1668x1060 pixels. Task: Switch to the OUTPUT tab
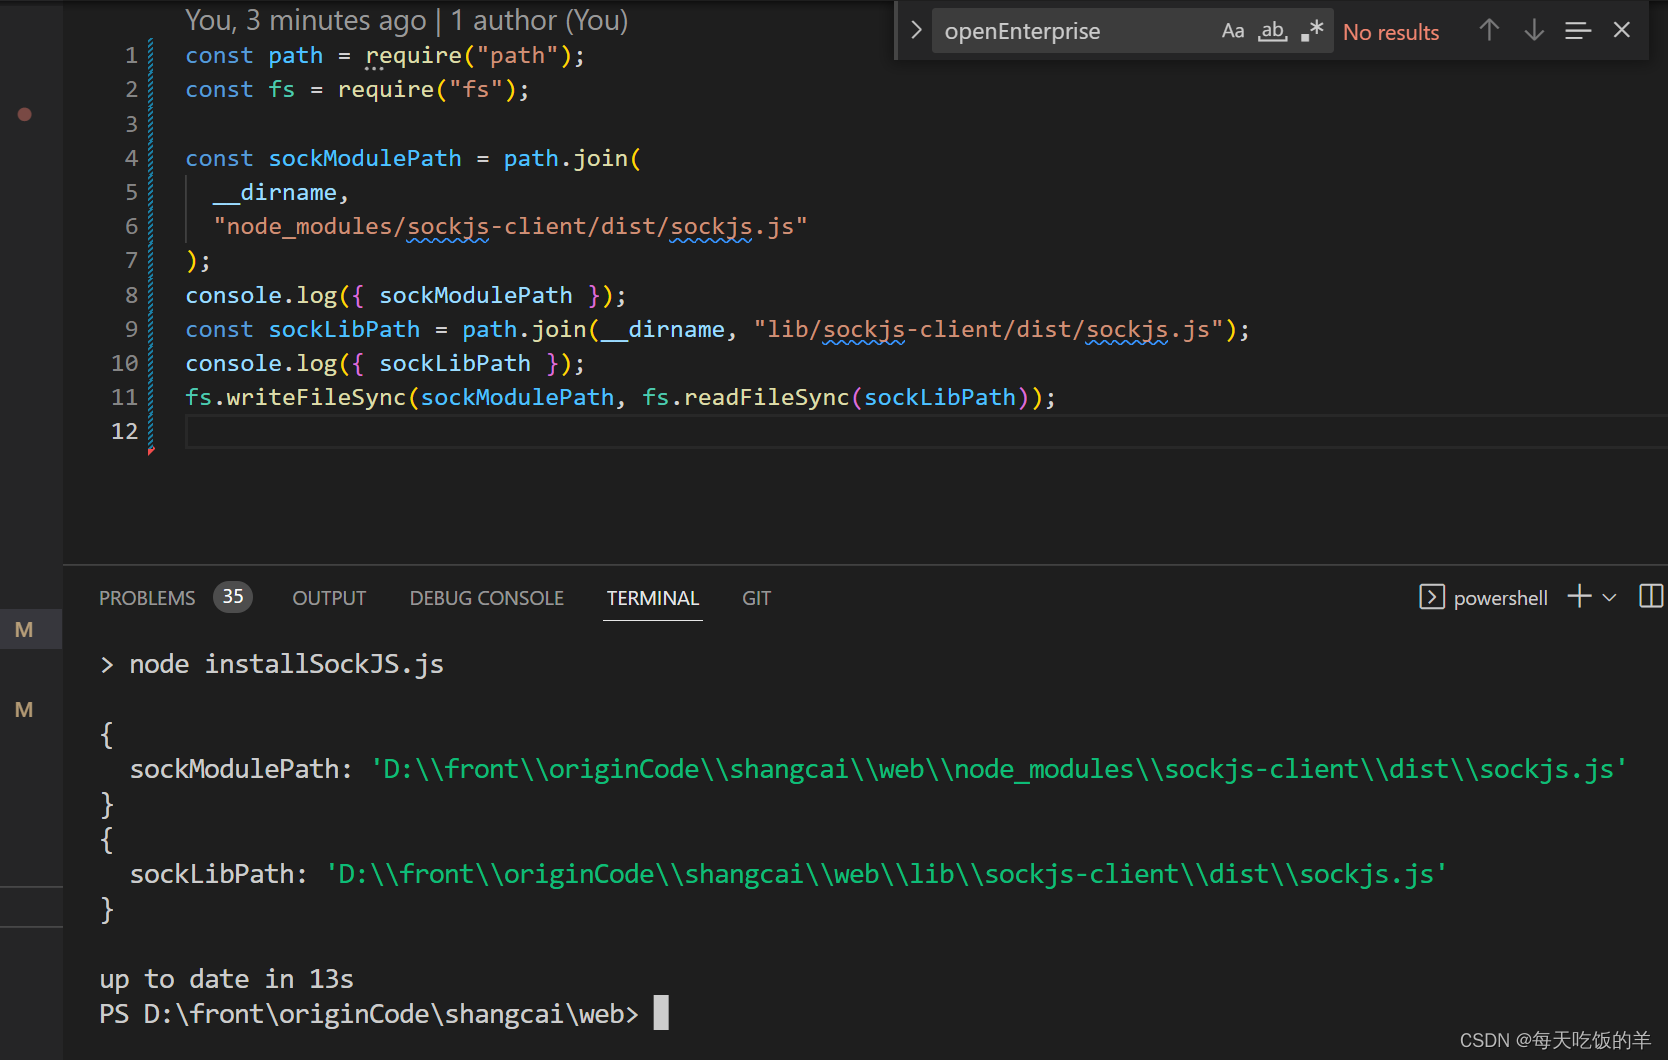[x=328, y=597]
